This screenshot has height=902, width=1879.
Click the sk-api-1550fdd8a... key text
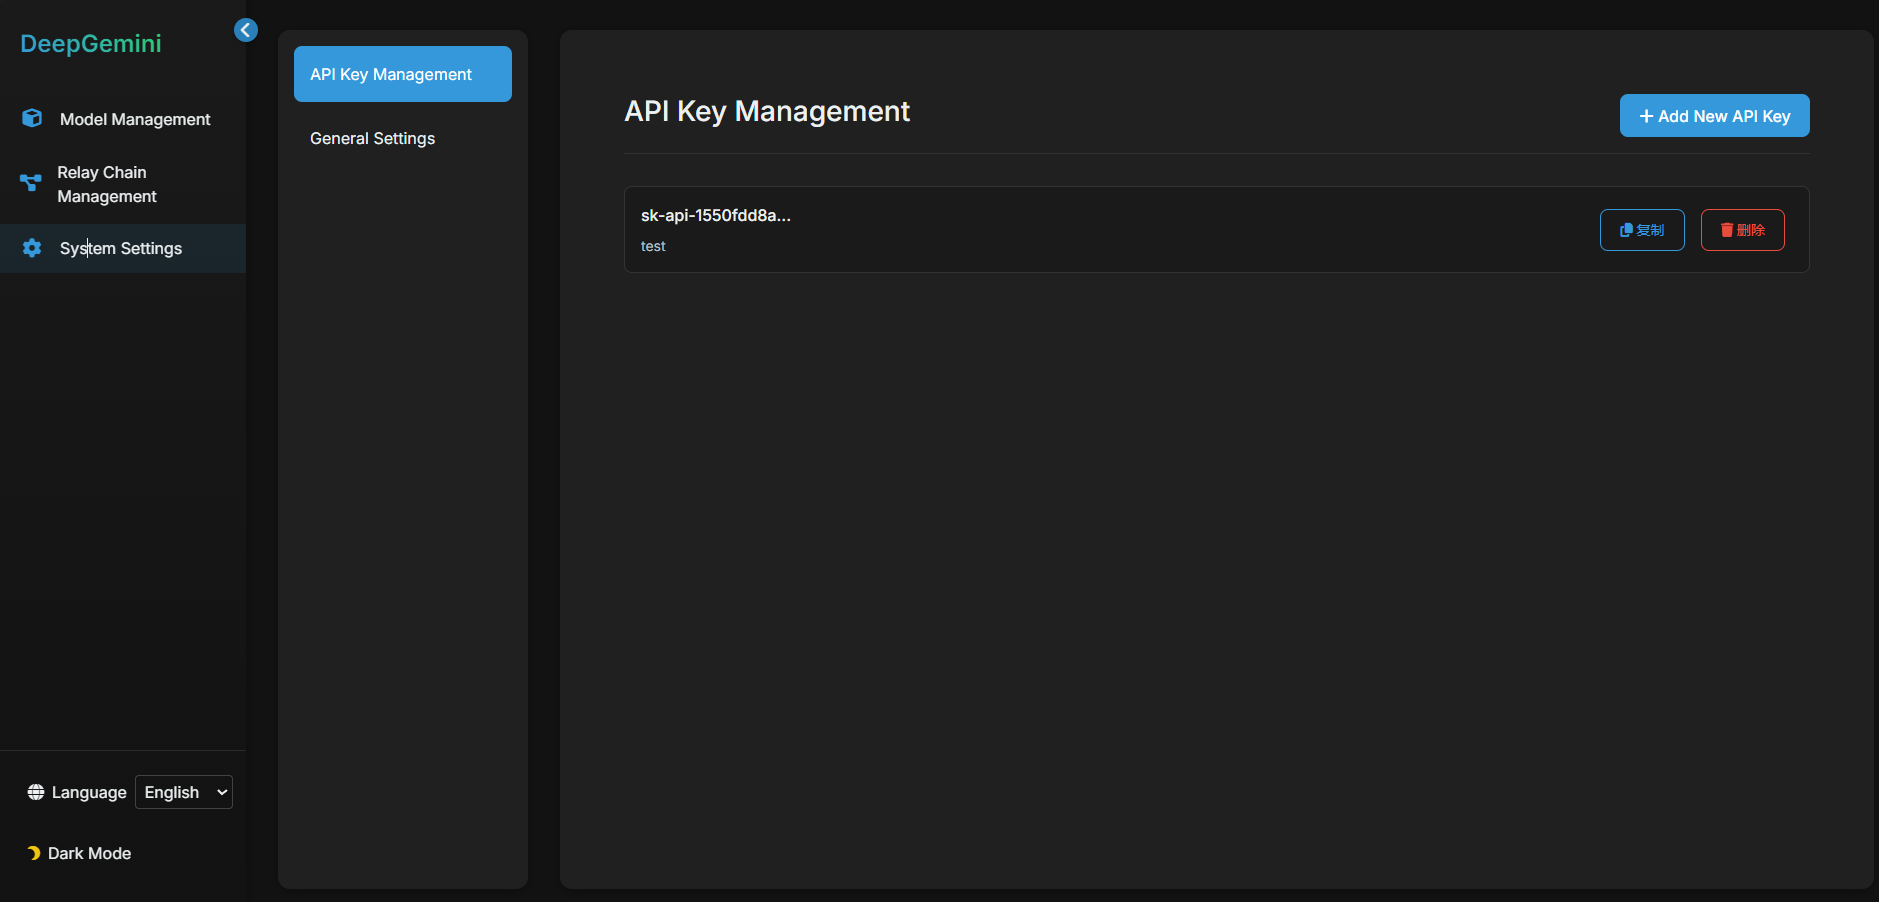(716, 215)
